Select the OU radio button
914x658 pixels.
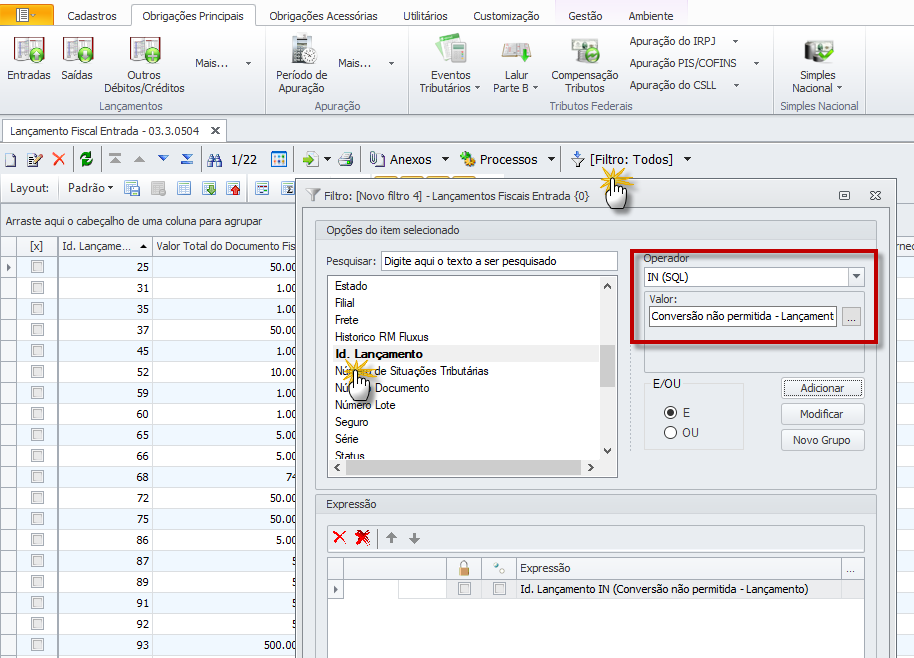670,432
